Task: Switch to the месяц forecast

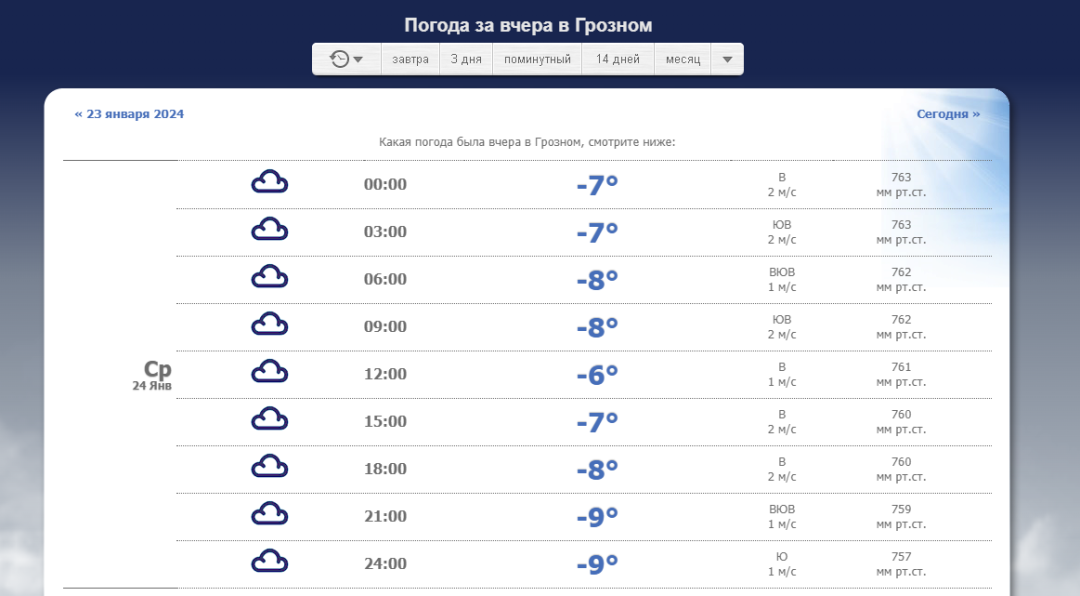Action: click(x=683, y=59)
